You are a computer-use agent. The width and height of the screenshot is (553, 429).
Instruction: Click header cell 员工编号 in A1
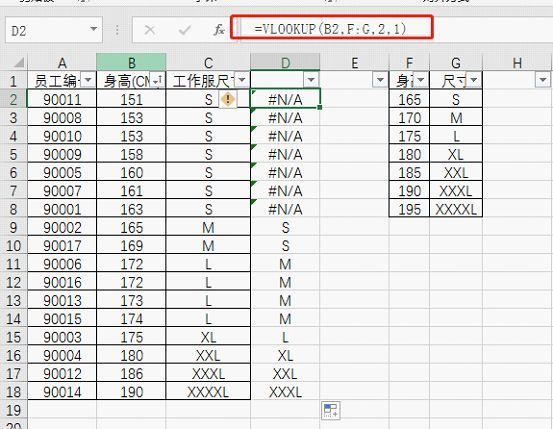[62, 81]
